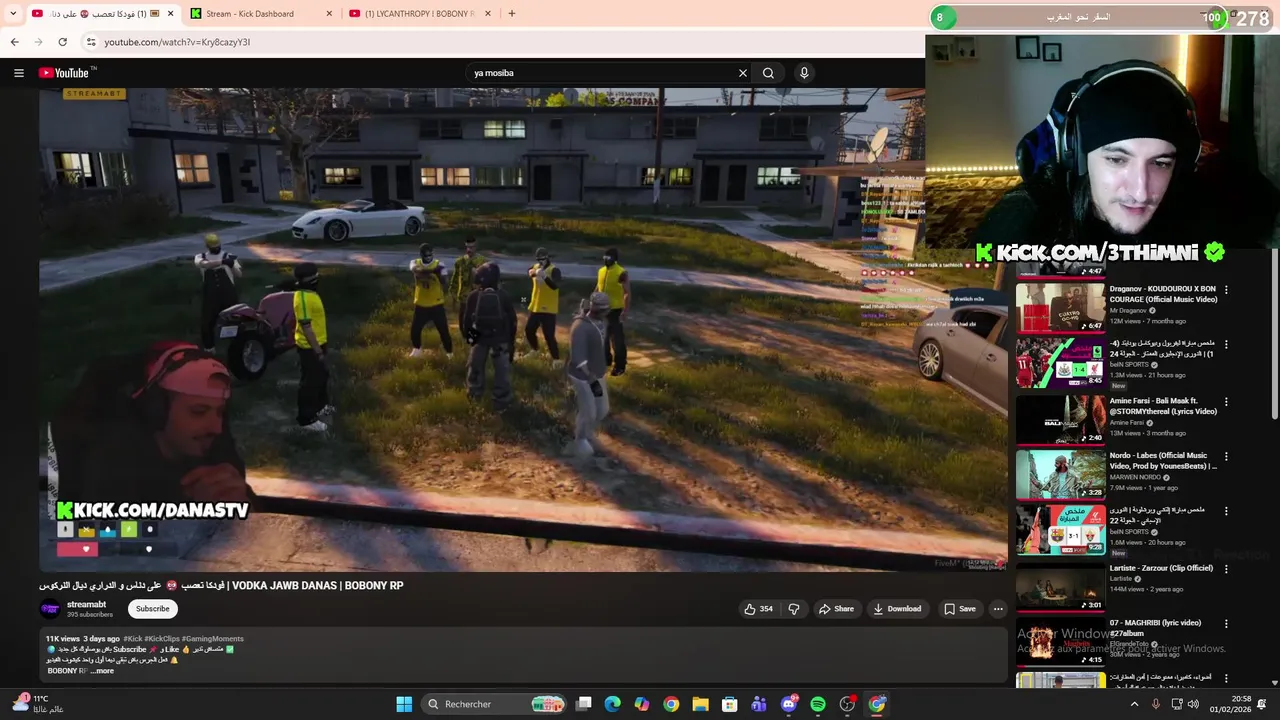This screenshot has height=720, width=1280.
Task: Expand the tab search dropdown arrow
Action: 13,14
